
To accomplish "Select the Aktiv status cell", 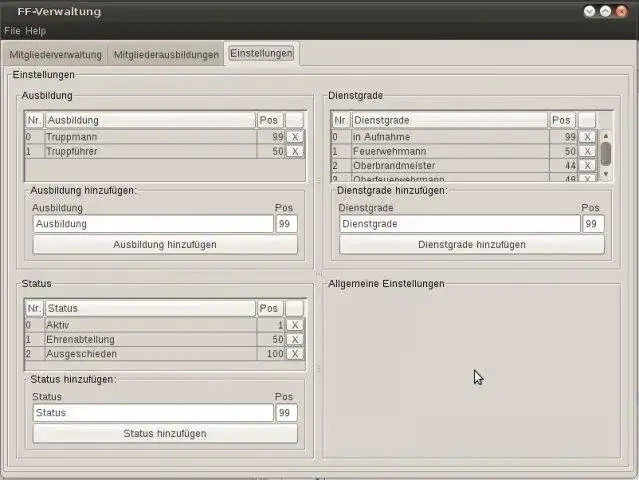I will click(150, 325).
